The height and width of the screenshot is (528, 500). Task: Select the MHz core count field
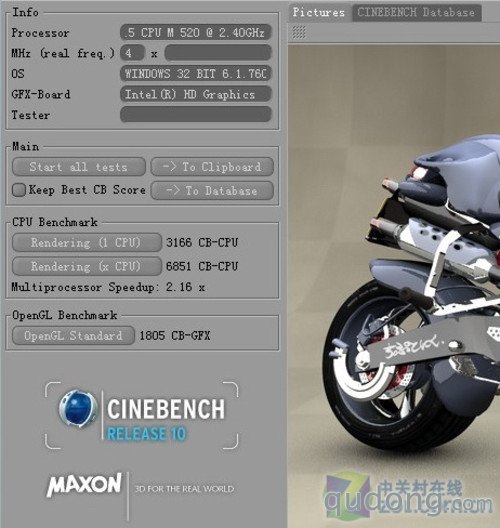point(132,53)
